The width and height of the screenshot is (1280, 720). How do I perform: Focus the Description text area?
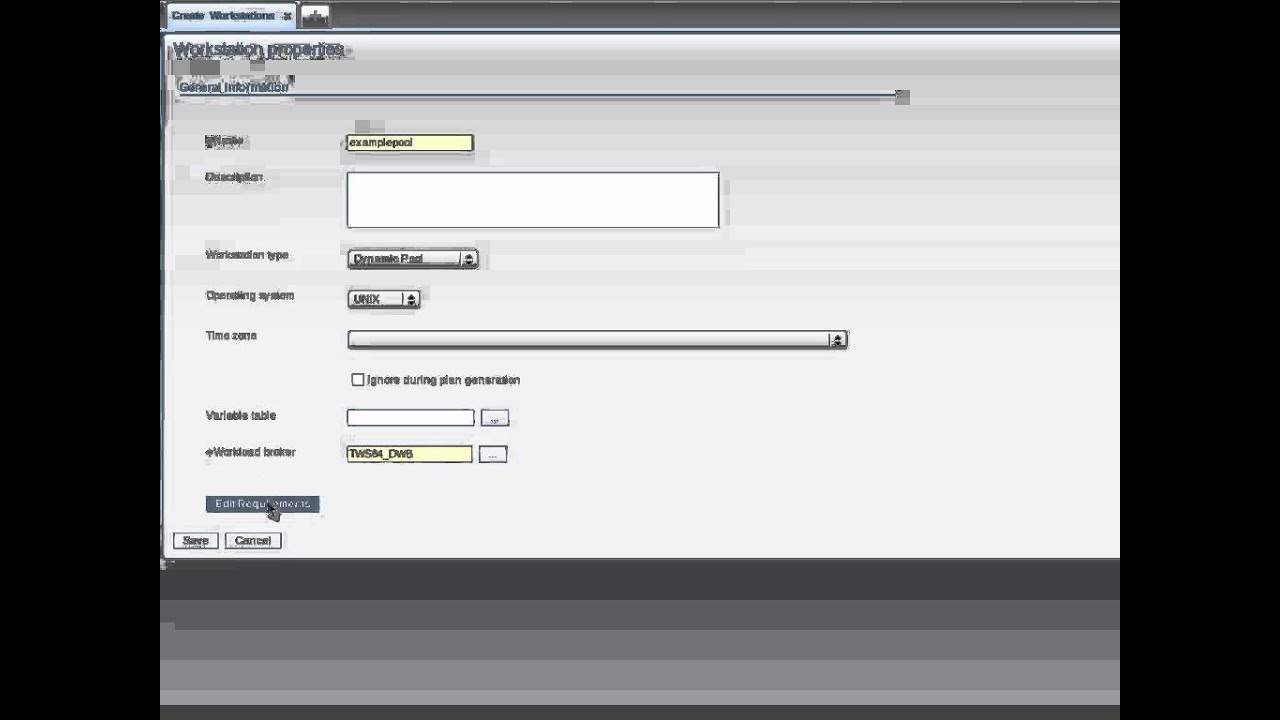coord(533,200)
